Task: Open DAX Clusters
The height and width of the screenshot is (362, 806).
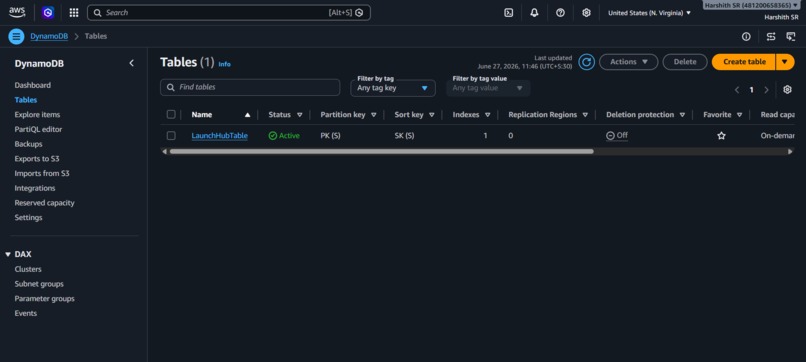Action: pyautogui.click(x=28, y=269)
